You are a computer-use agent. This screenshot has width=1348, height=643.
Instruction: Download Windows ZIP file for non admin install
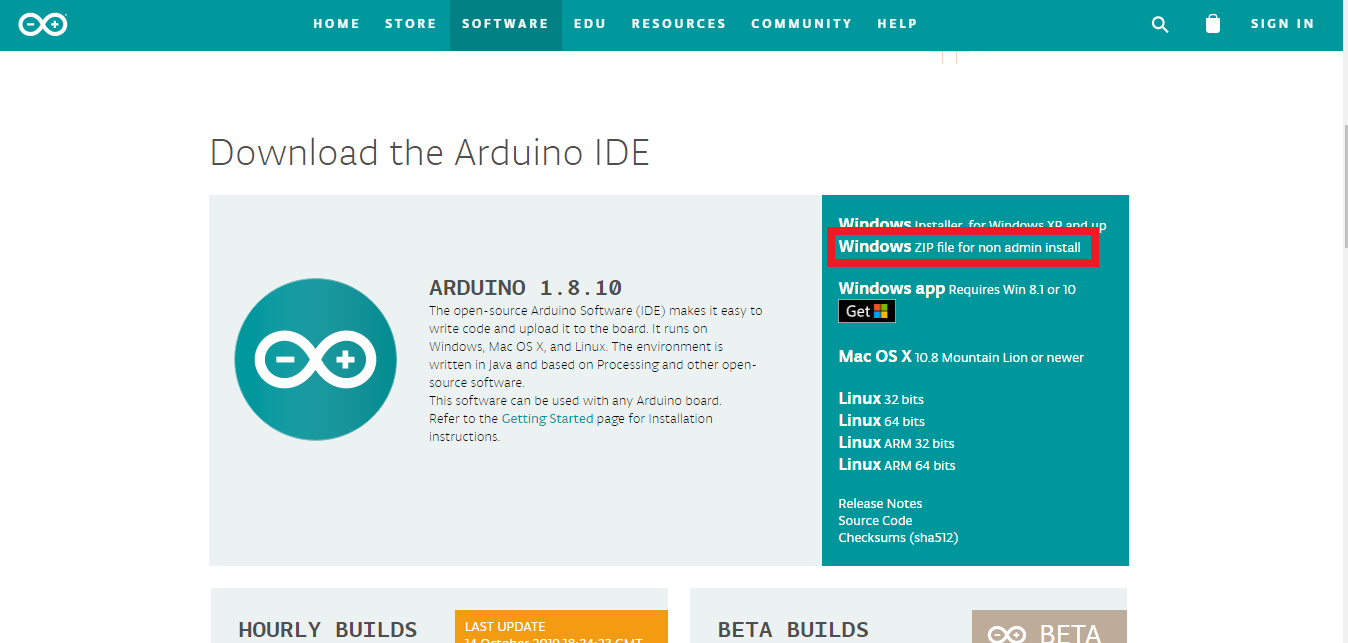[x=960, y=246]
